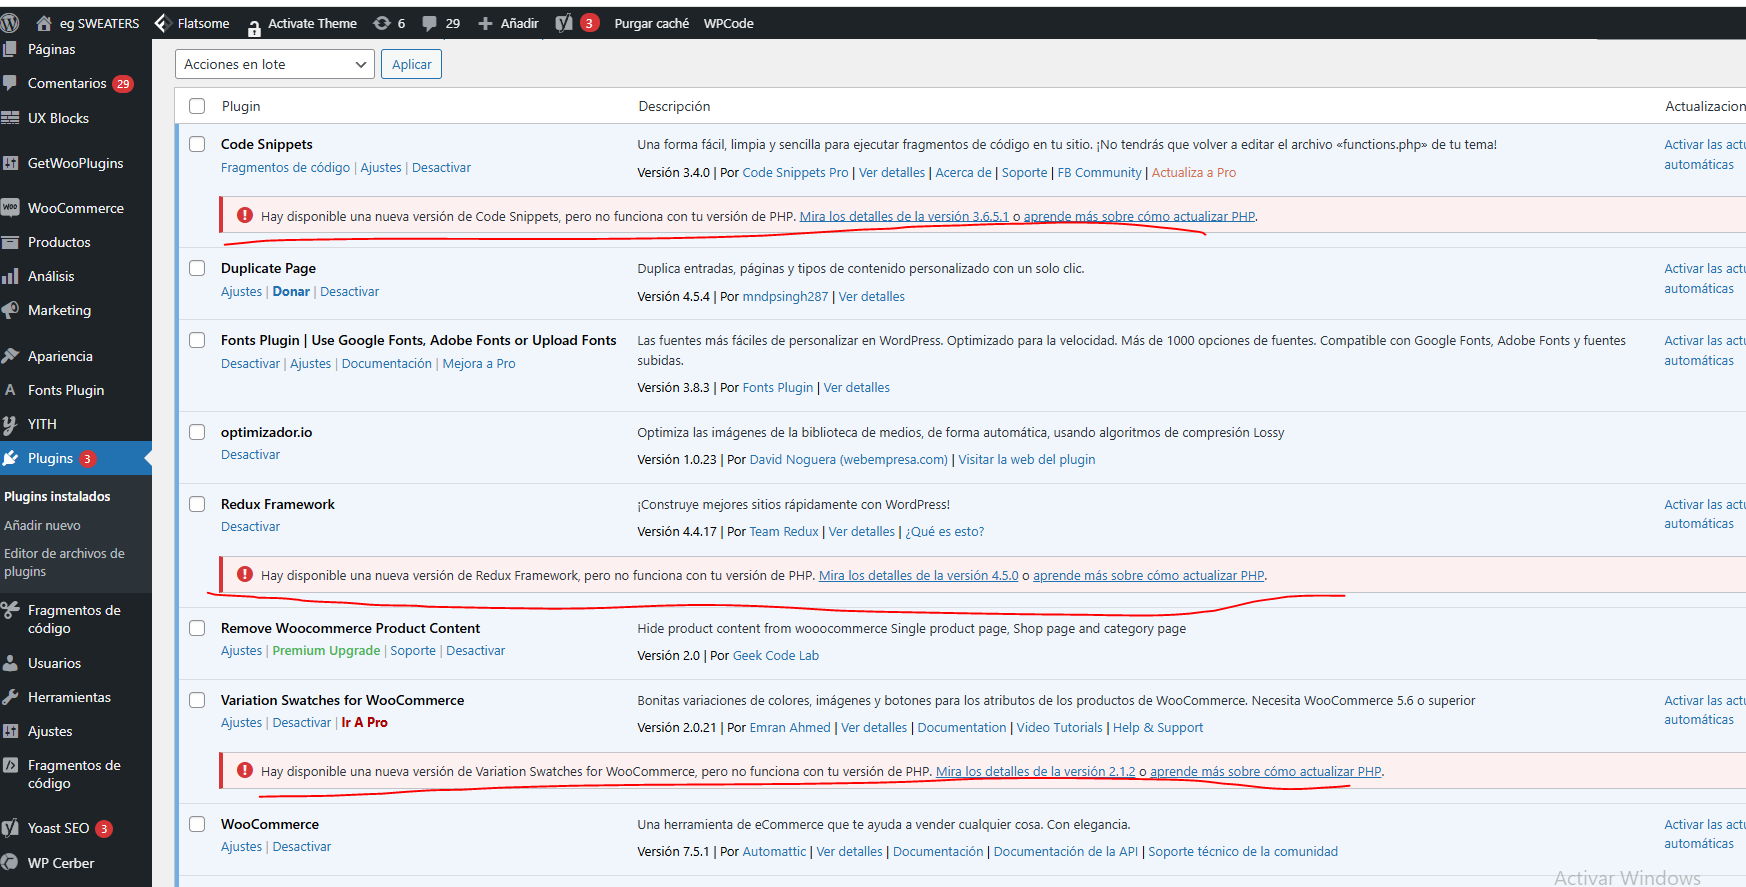Viewport: 1746px width, 887px height.
Task: Open the Yoast SEO admin bar icon
Action: 564,23
